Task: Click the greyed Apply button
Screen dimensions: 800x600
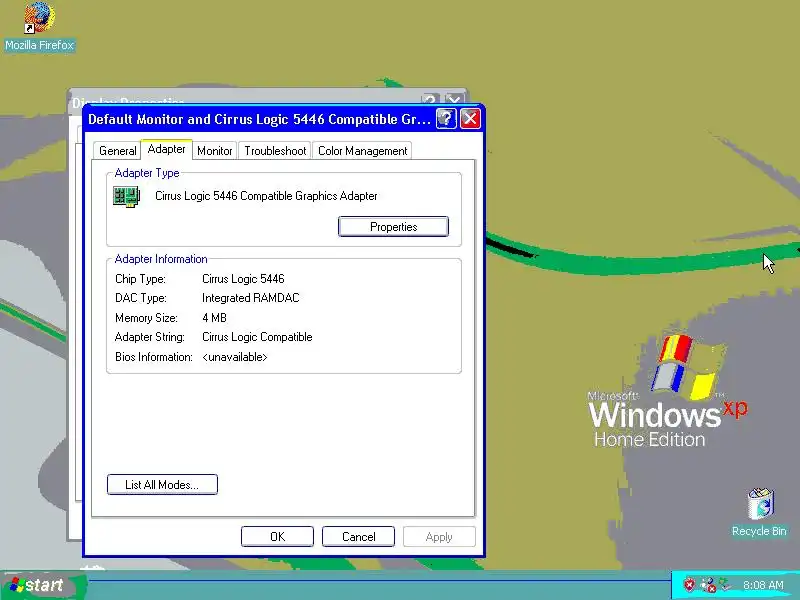Action: 439,537
